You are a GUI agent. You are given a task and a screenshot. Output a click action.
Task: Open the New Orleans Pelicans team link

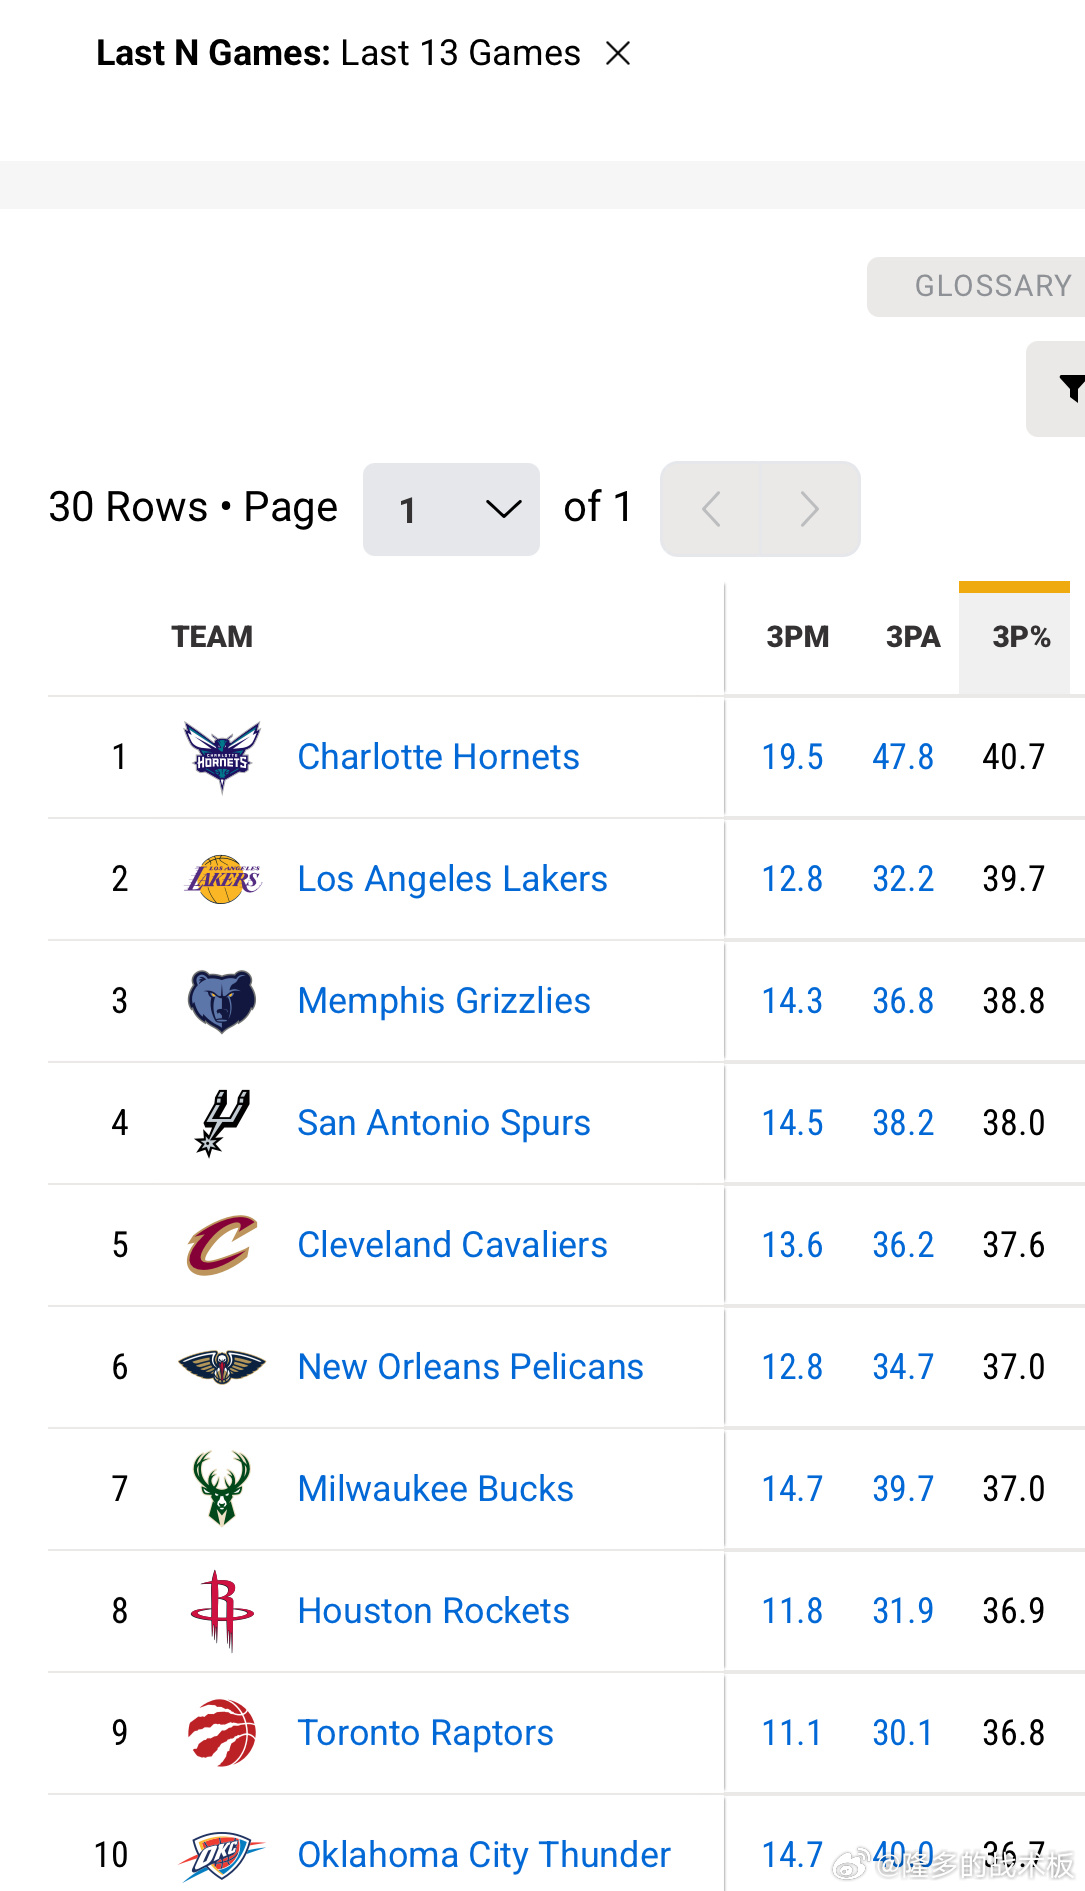pos(470,1367)
